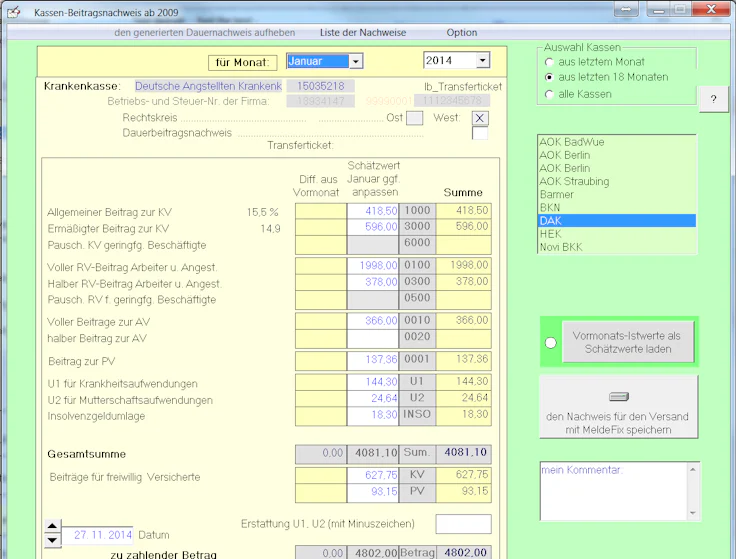The width and height of the screenshot is (736, 559).
Task: Click the Datum field showing 27.11.2014
Action: [x=98, y=535]
